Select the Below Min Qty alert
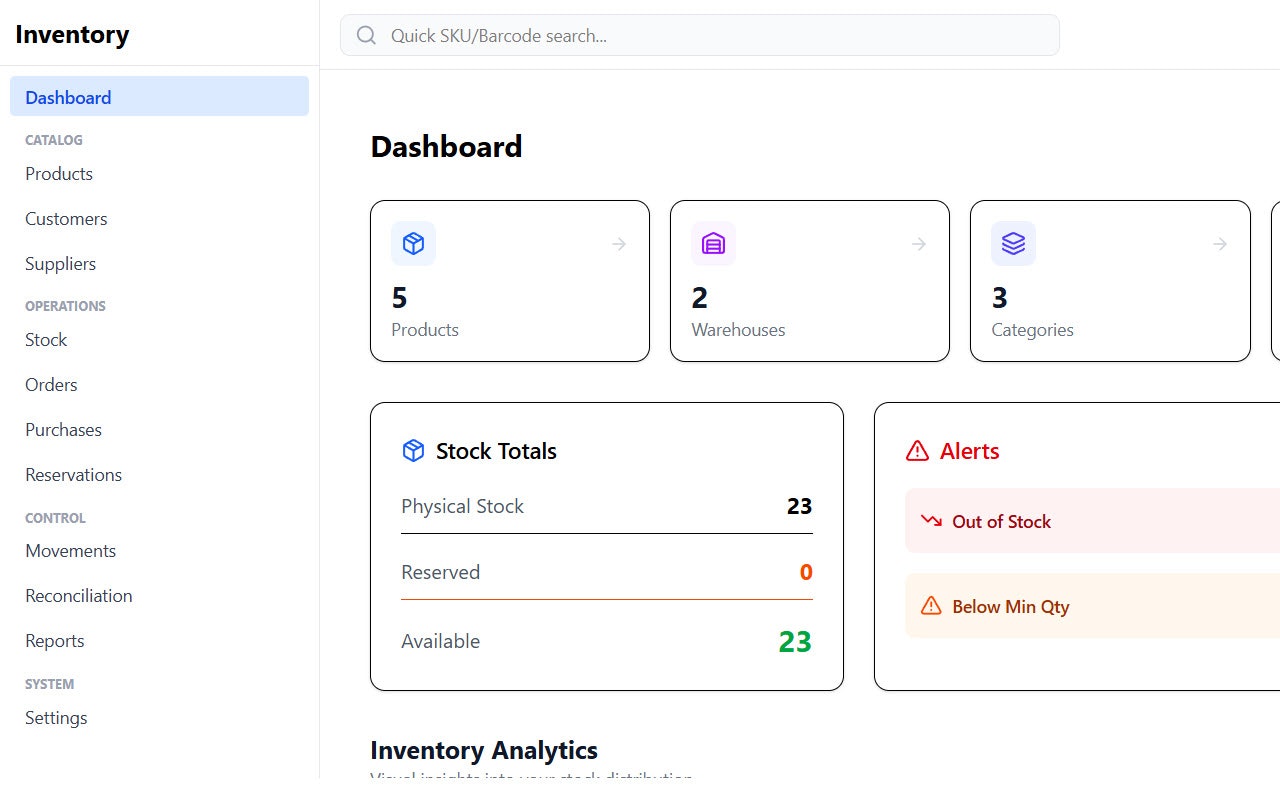The image size is (1280, 800). point(1092,606)
